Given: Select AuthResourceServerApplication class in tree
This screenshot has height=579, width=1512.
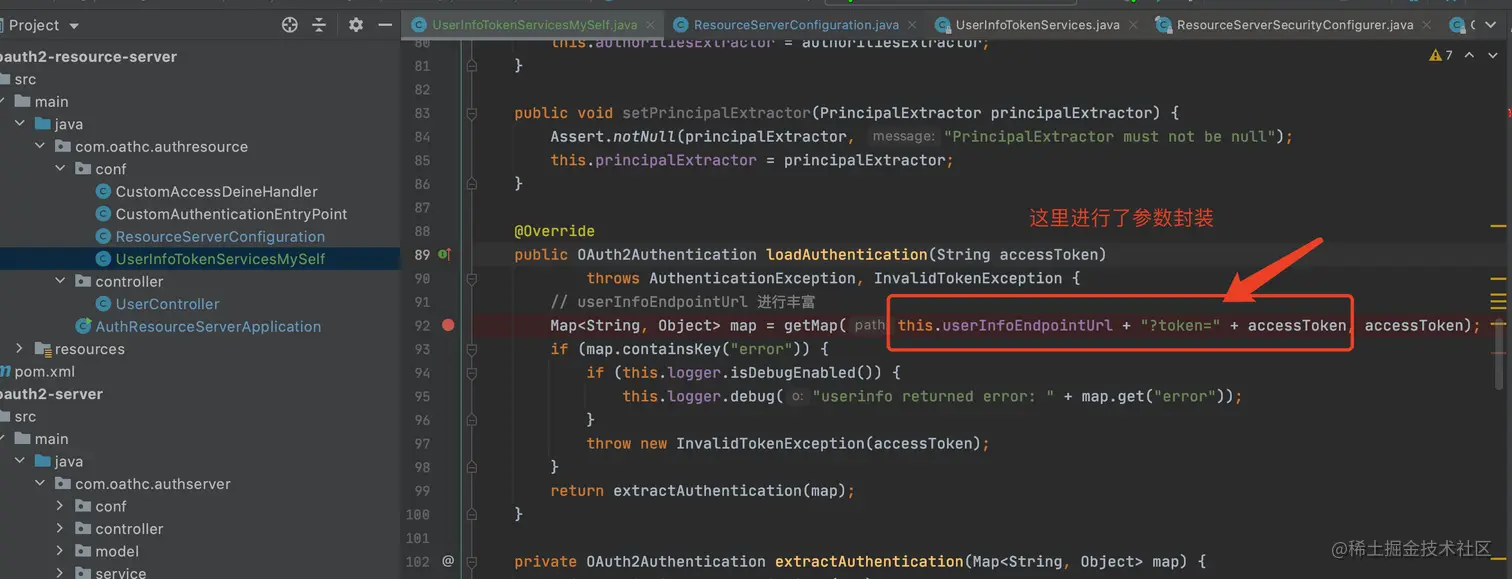Looking at the screenshot, I should 208,326.
